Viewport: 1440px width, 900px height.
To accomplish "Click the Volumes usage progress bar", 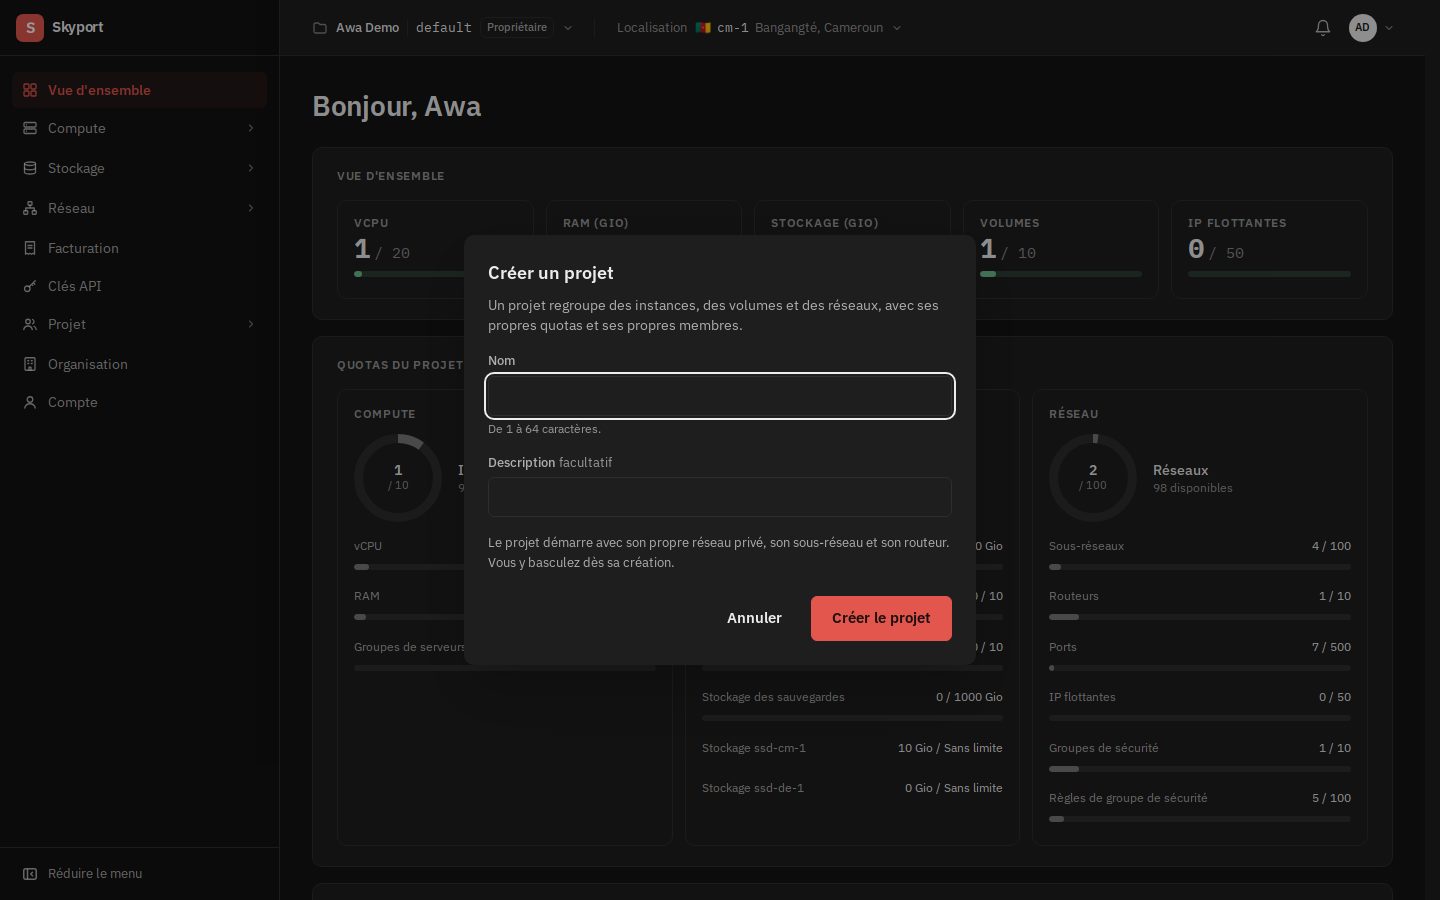I will (1061, 274).
